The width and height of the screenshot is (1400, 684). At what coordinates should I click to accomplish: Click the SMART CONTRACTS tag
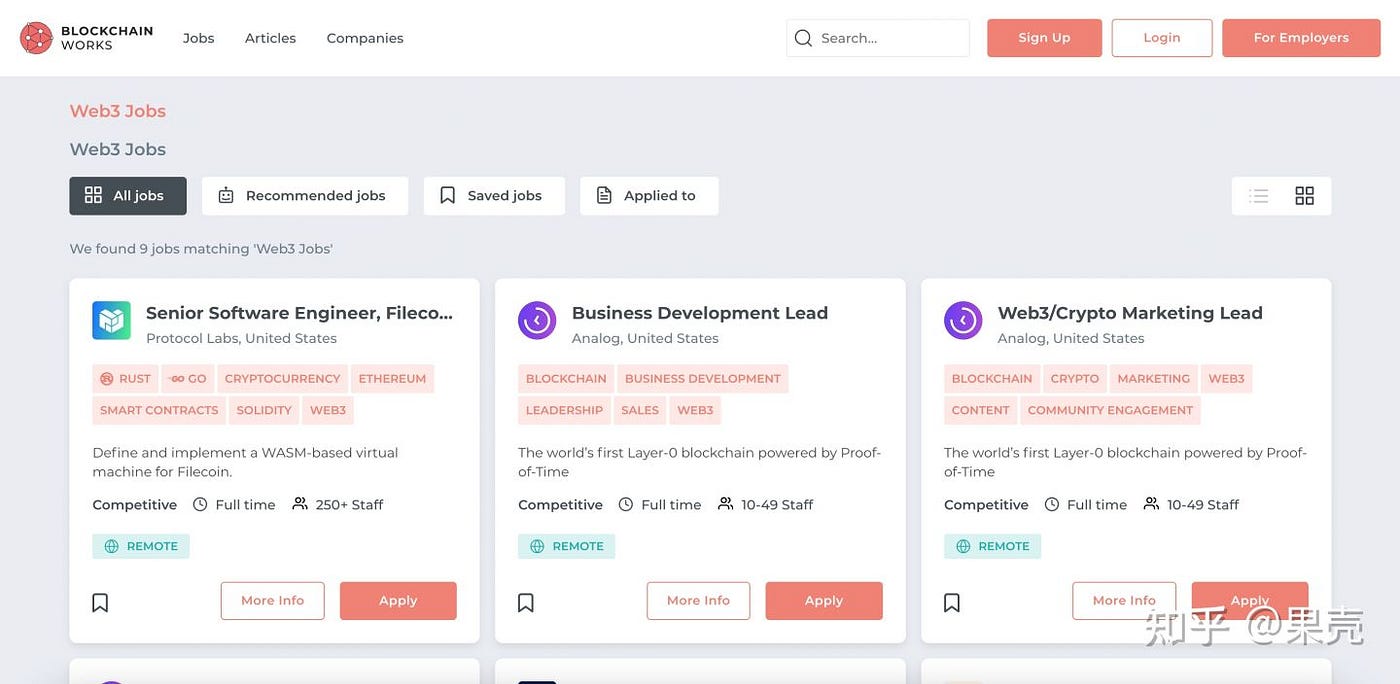coord(159,410)
